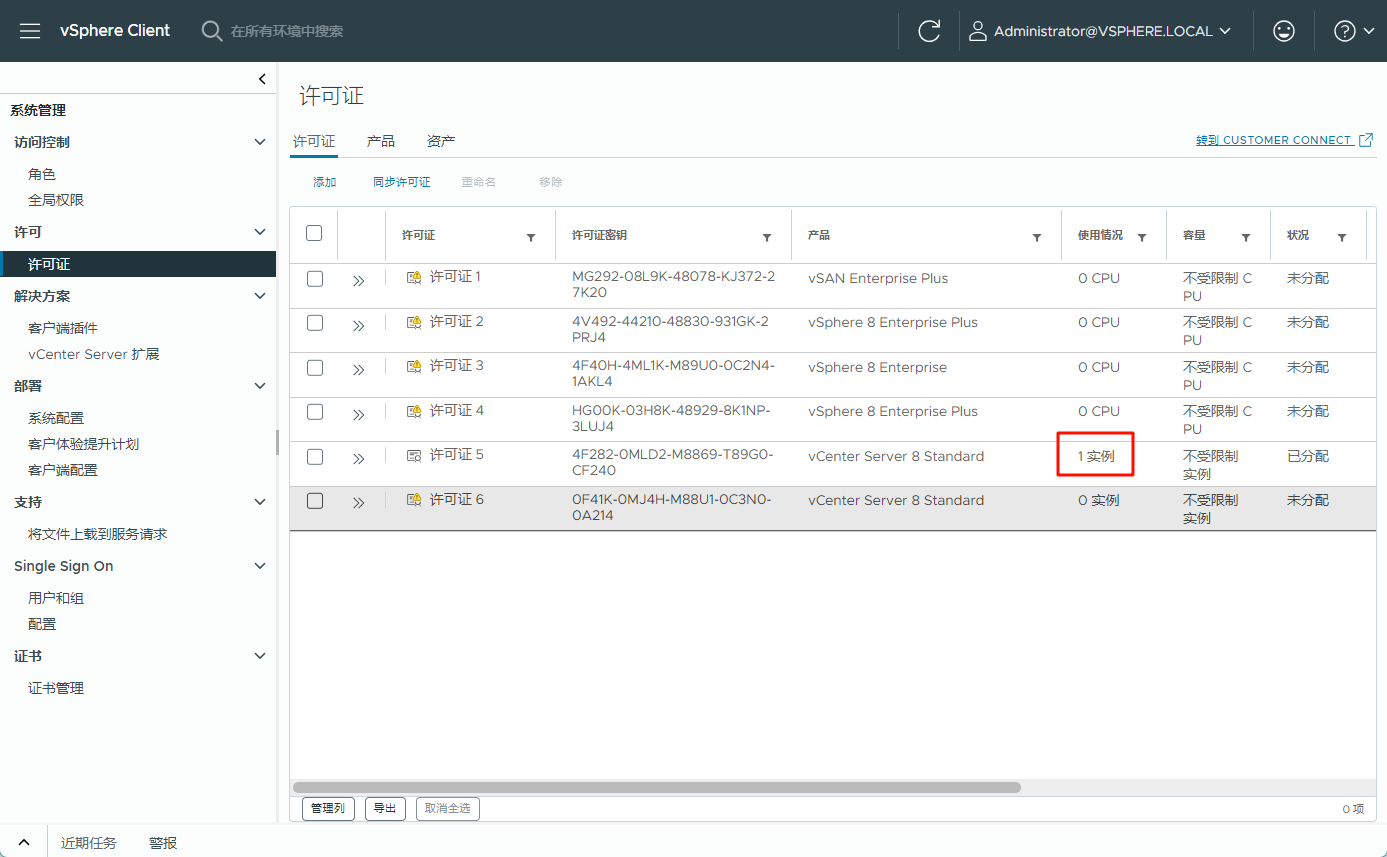
Task: Filter the 容量 column
Action: coord(1246,237)
